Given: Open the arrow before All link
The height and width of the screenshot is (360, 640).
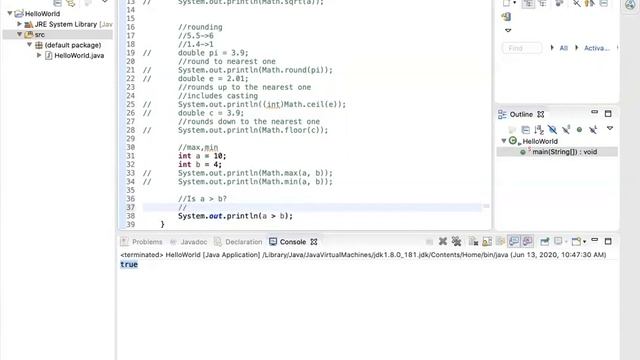Looking at the screenshot, I should click(552, 48).
